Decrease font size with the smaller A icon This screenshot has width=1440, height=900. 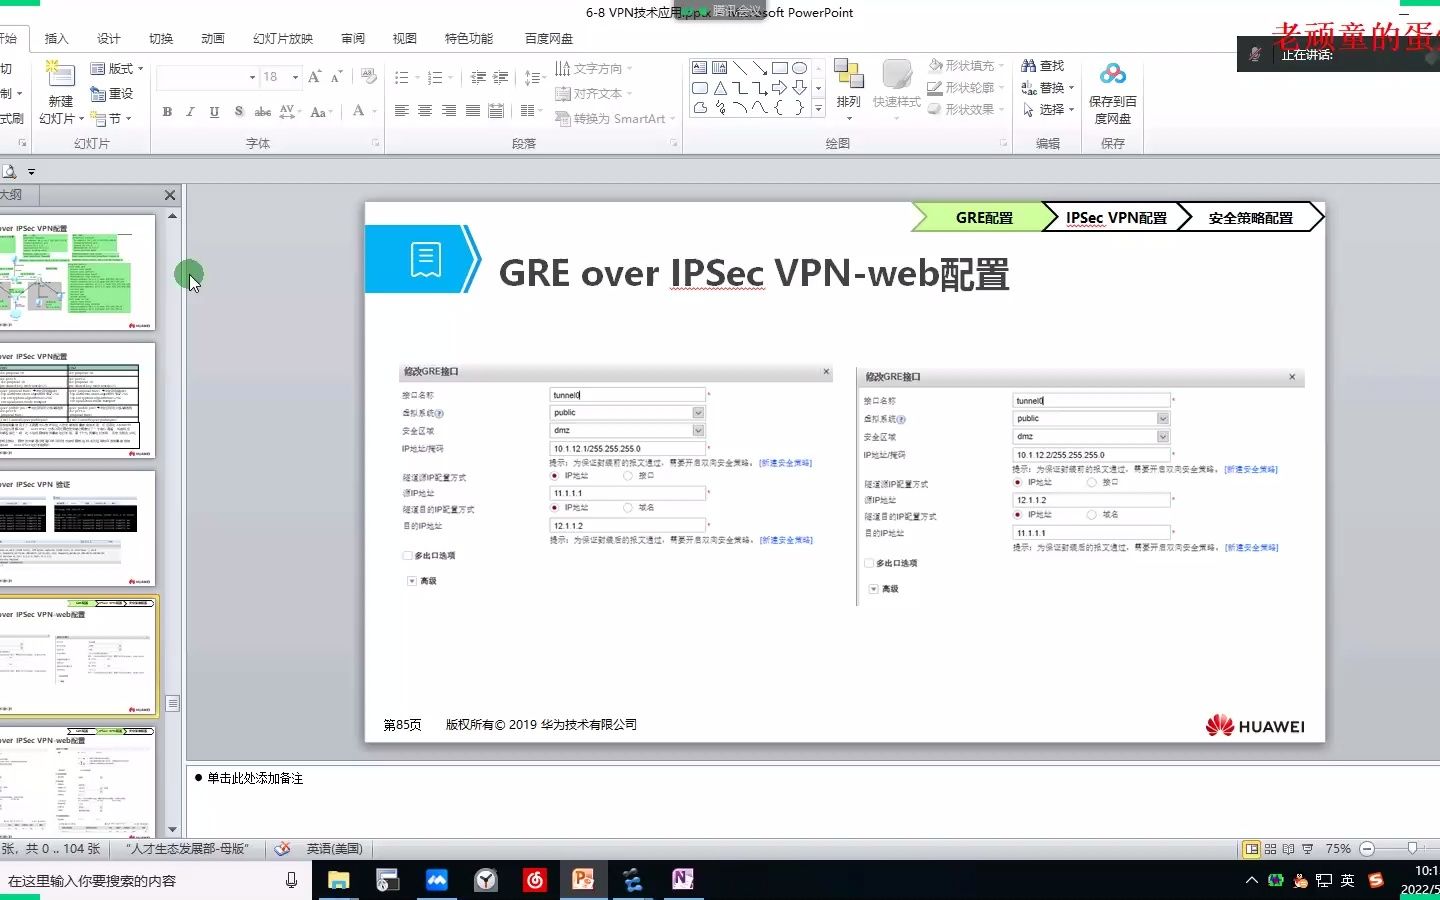(336, 77)
